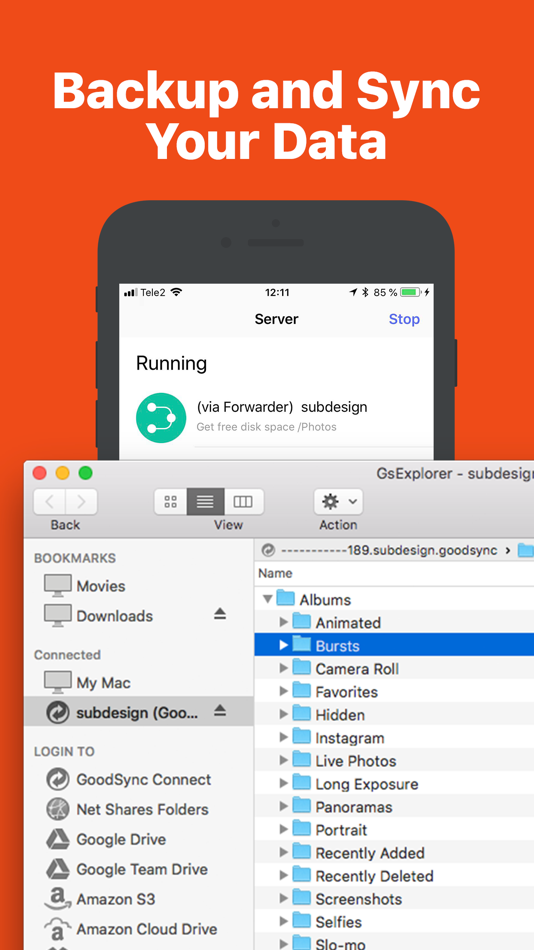534x950 pixels.
Task: Sort by the Name column header
Action: click(x=275, y=573)
